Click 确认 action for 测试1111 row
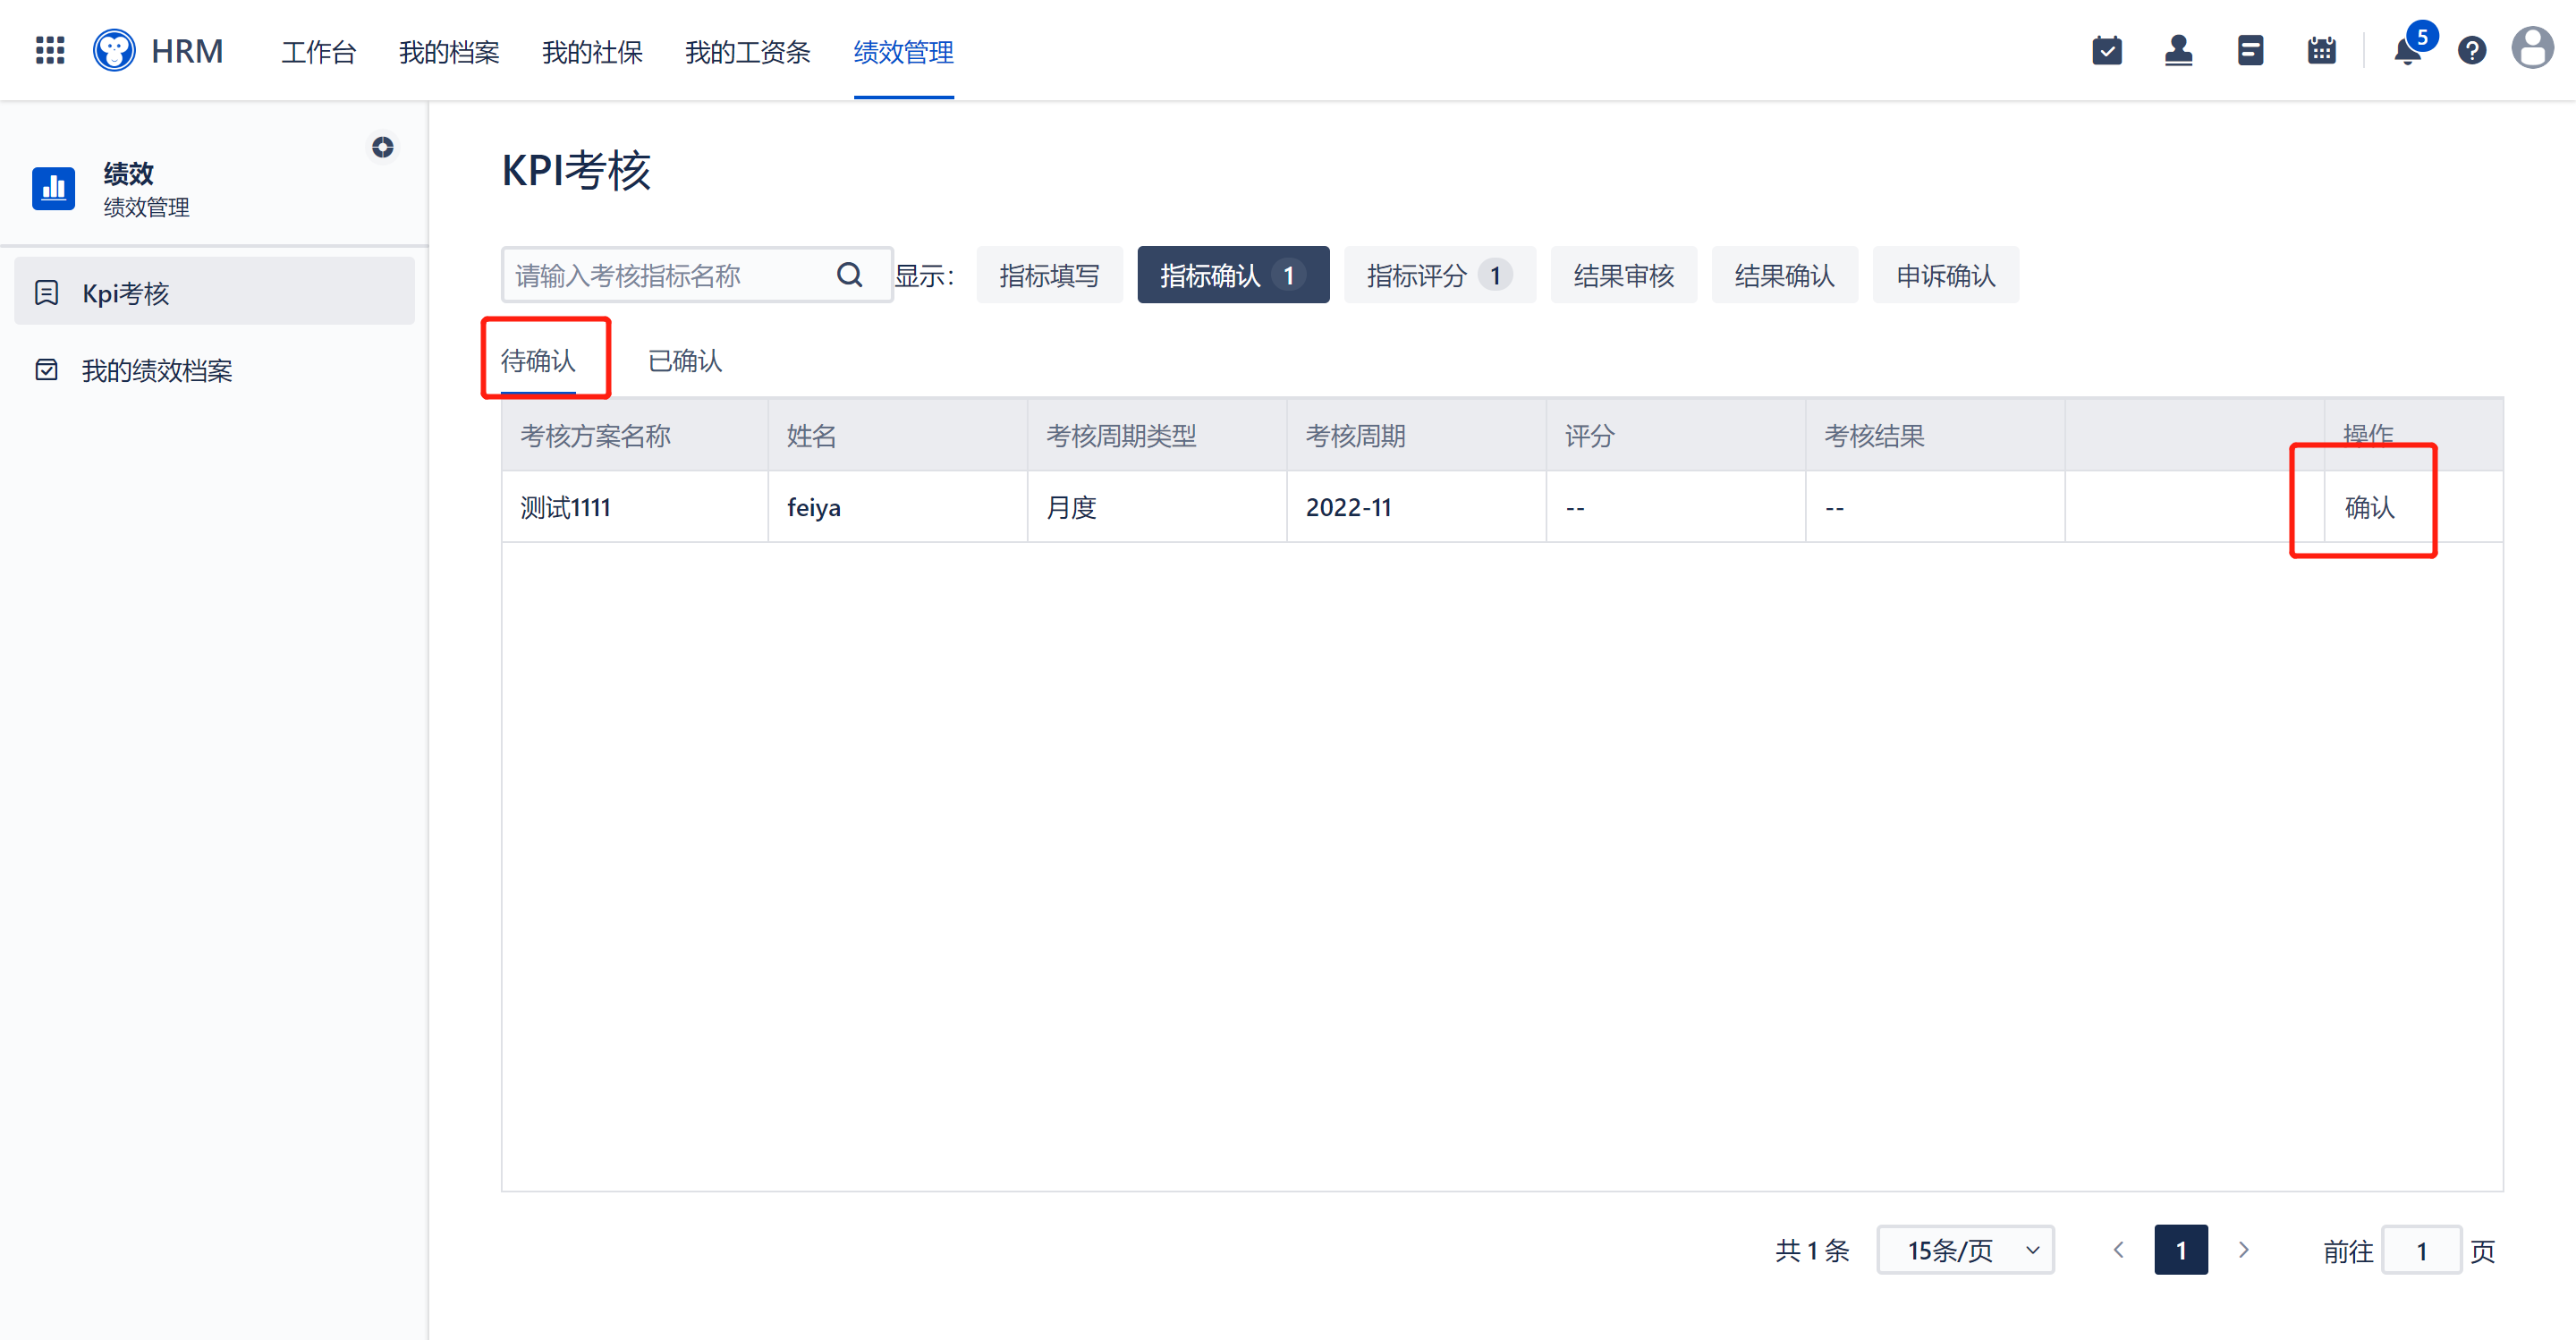 pos(2370,507)
